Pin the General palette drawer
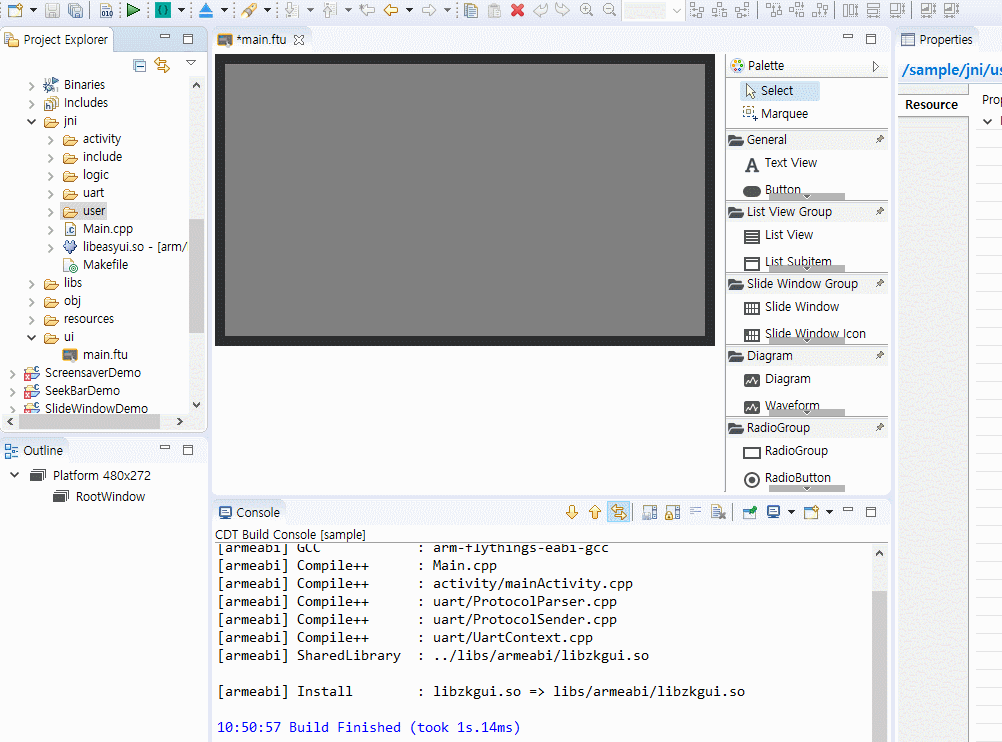Image resolution: width=1002 pixels, height=742 pixels. (880, 139)
